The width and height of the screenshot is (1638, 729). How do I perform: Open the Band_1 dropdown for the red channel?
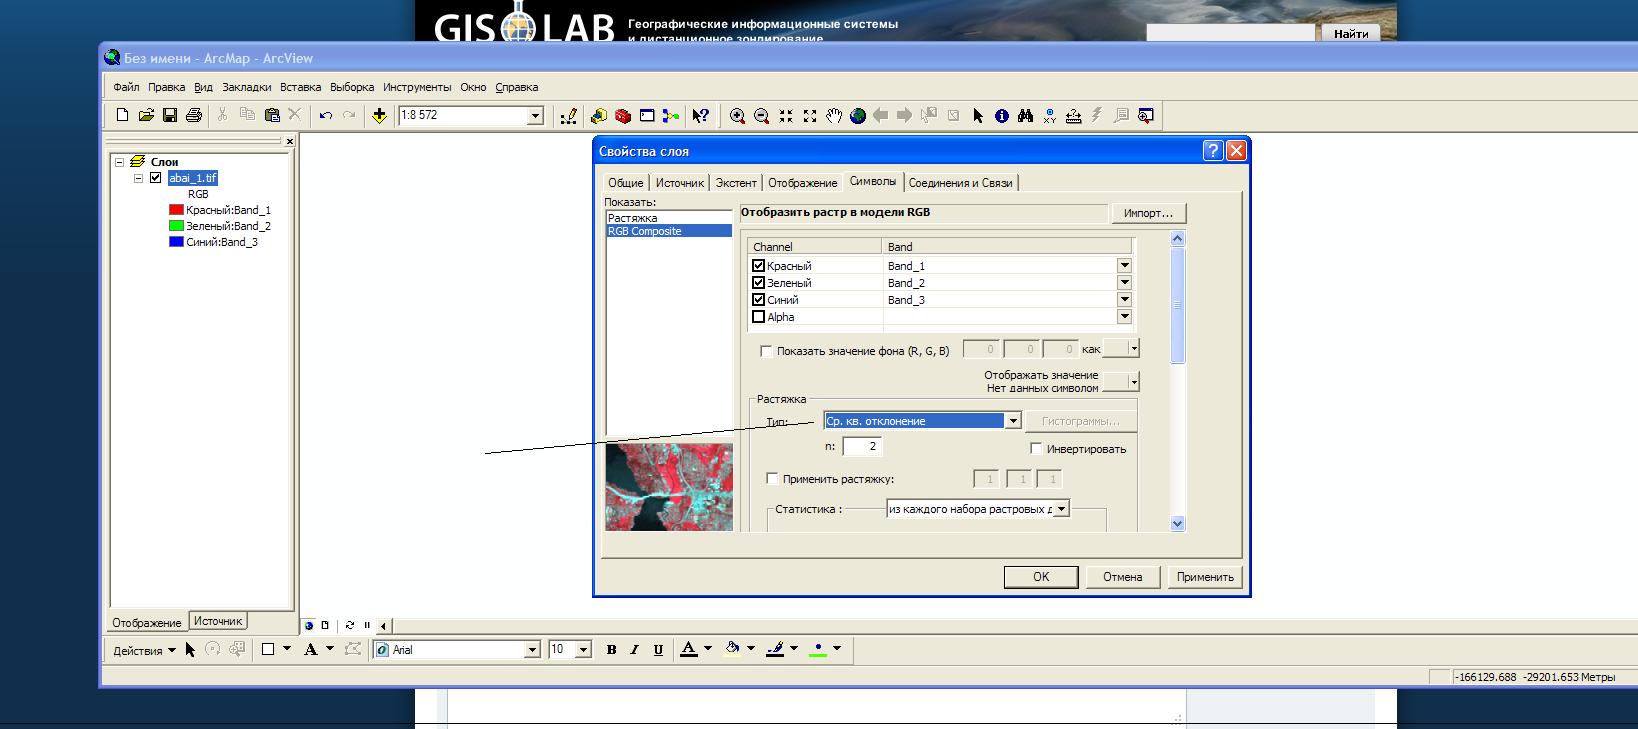coord(1124,266)
